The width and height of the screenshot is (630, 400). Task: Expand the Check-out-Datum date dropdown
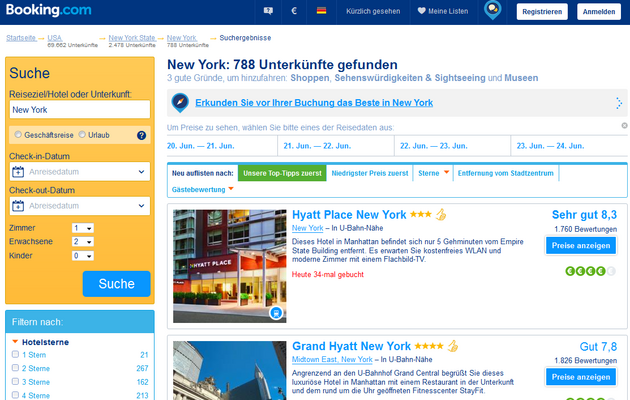[x=79, y=207]
